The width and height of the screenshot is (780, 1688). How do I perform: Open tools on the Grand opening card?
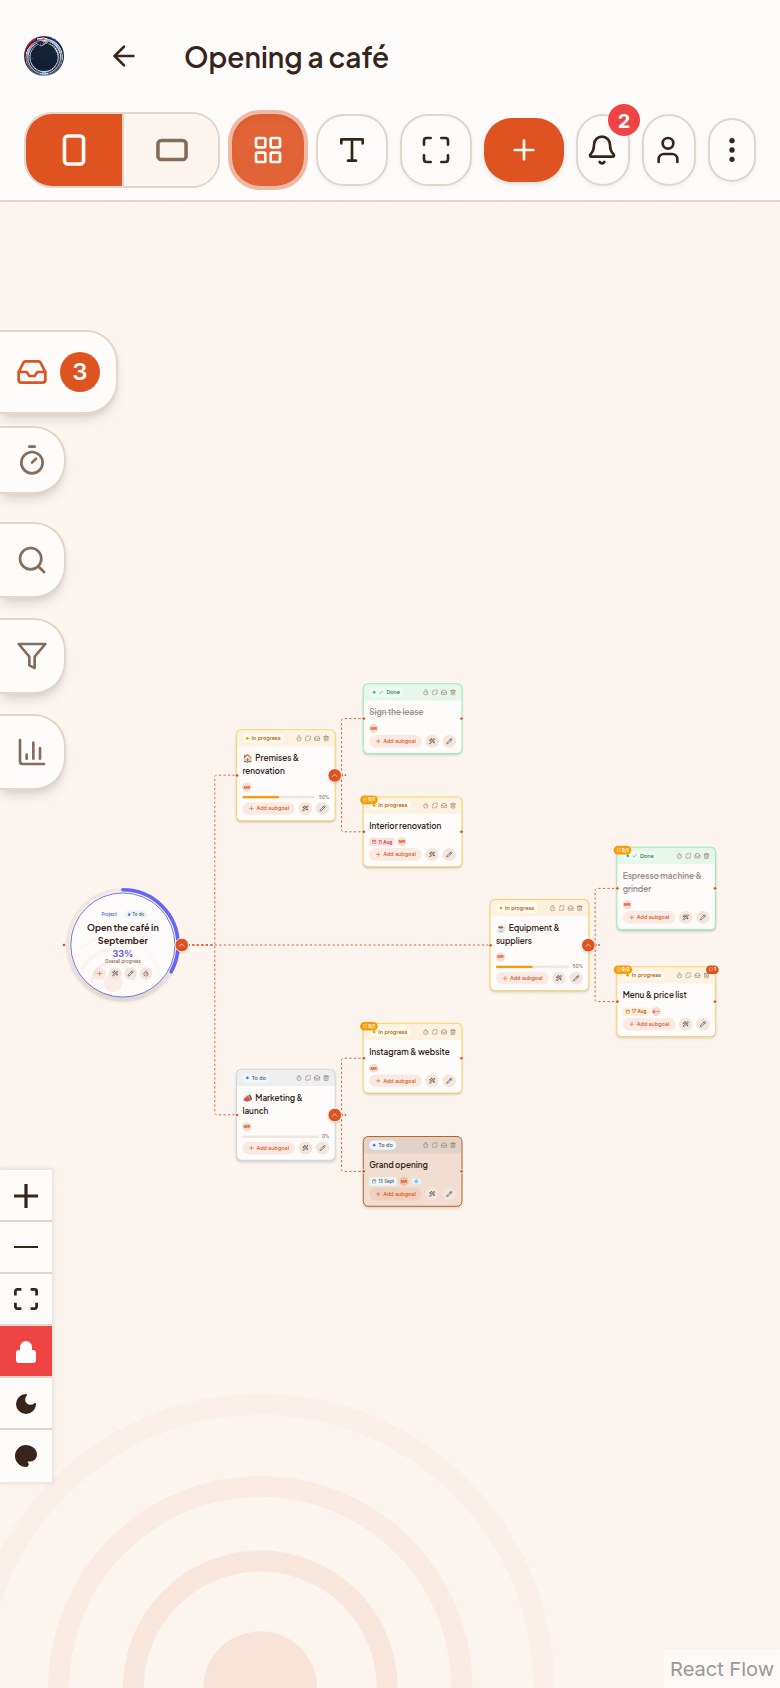point(432,1194)
